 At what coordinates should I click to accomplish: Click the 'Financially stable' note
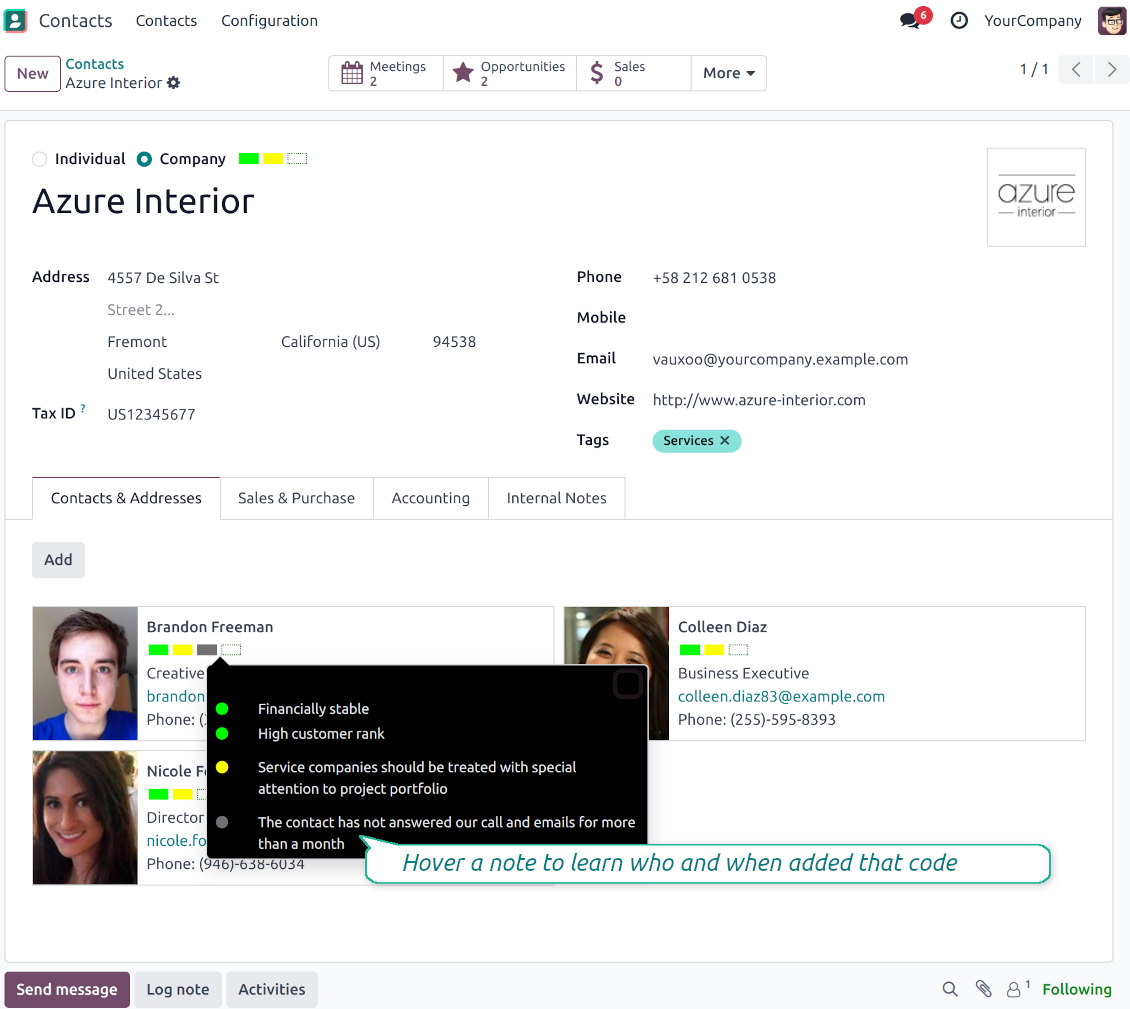pos(313,709)
